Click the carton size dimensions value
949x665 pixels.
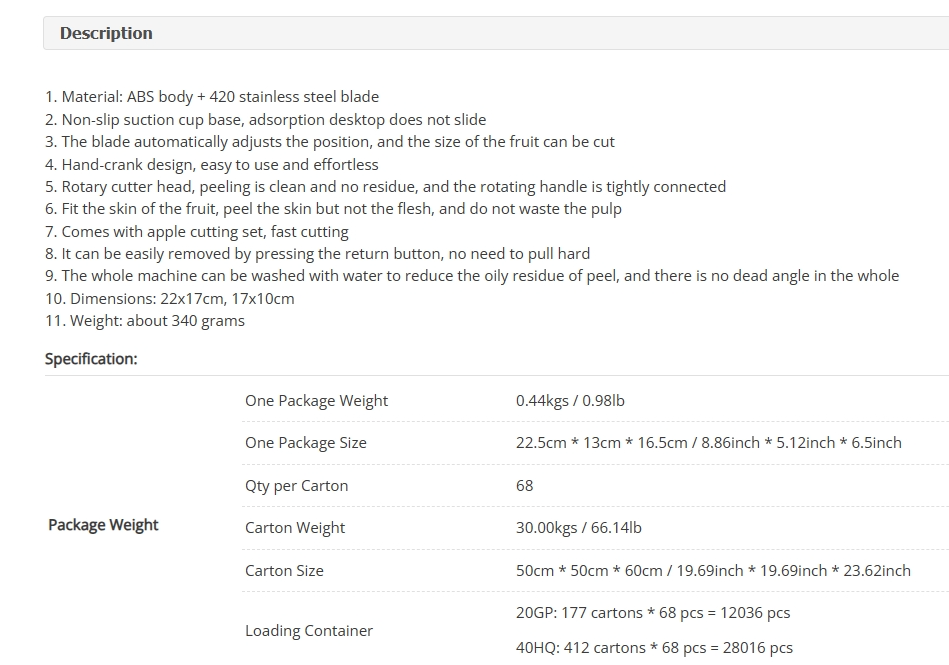click(x=713, y=571)
